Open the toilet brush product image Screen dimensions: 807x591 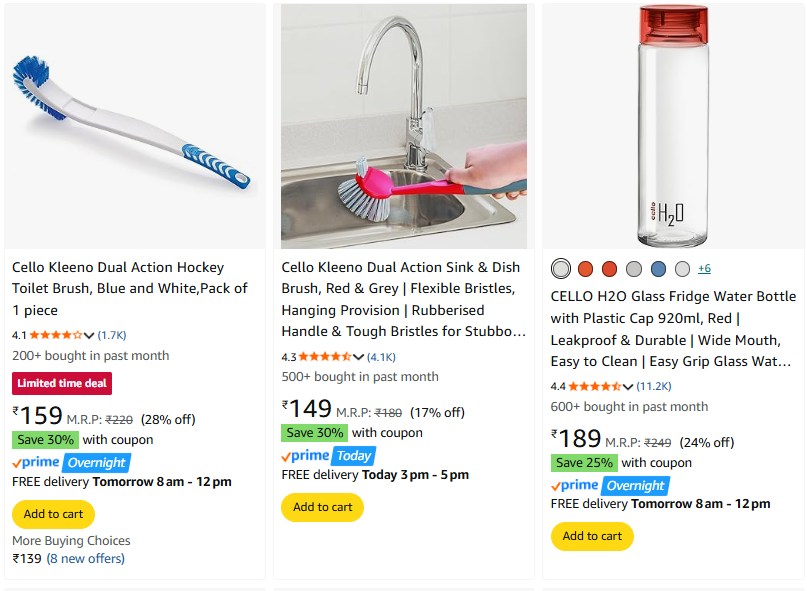coord(135,126)
